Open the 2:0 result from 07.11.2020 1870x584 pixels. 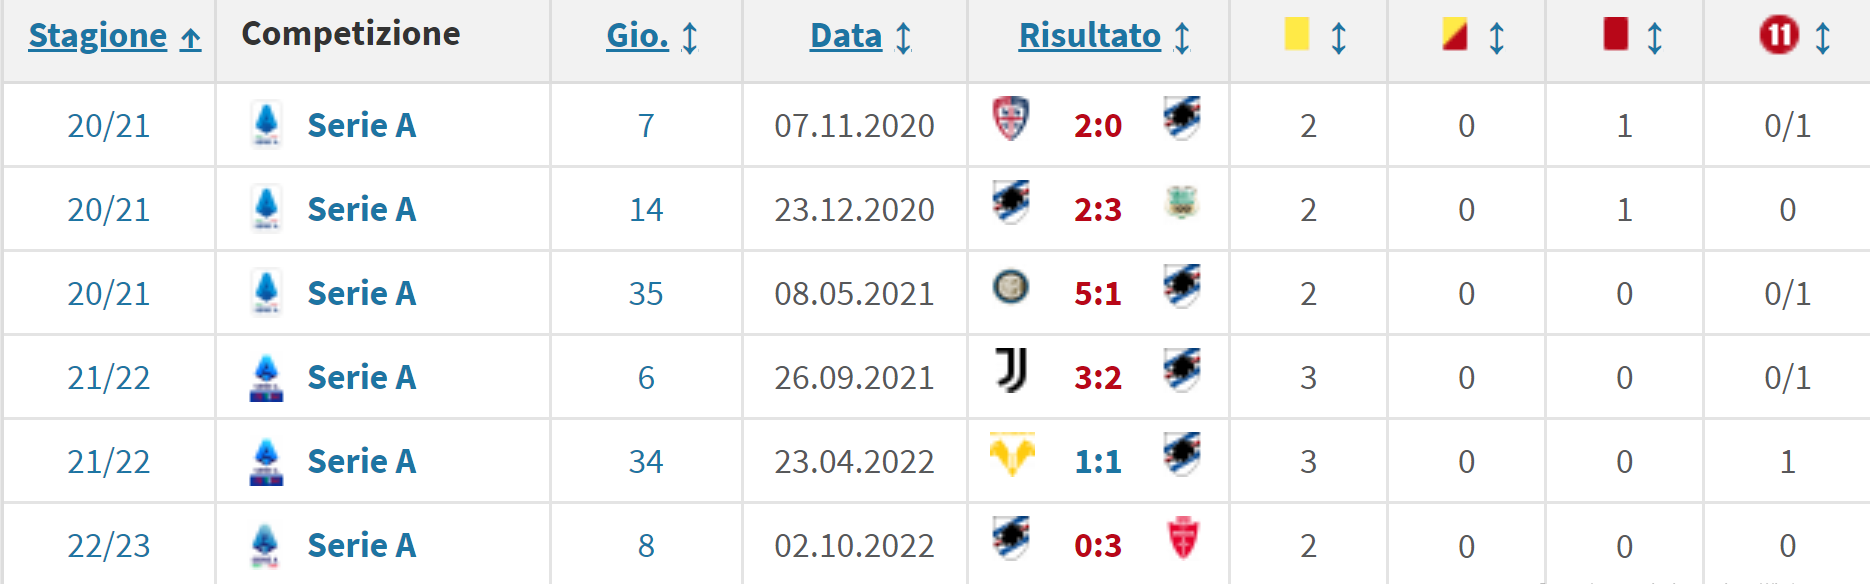(x=1098, y=126)
